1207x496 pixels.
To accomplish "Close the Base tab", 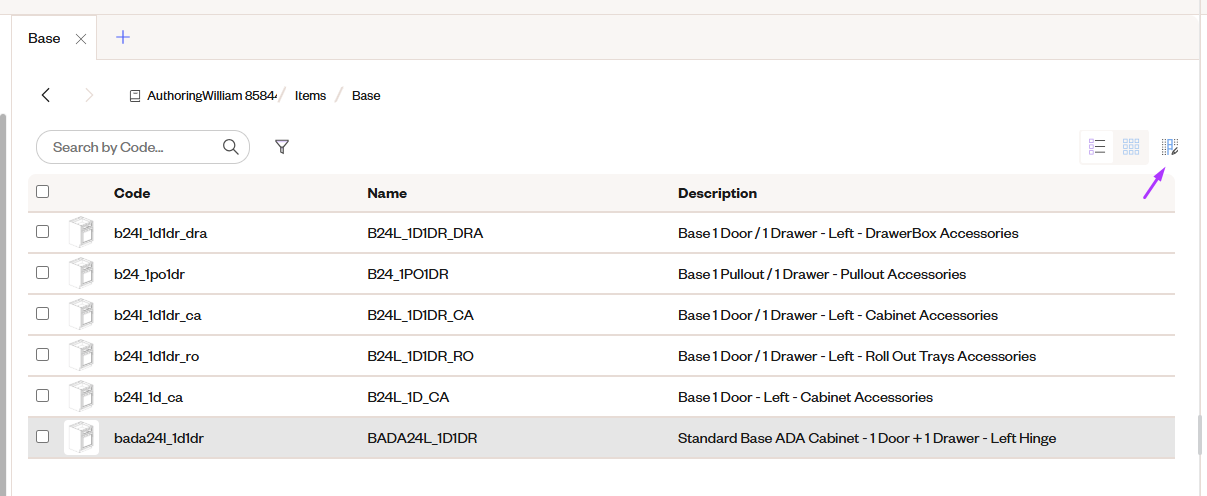I will 81,39.
